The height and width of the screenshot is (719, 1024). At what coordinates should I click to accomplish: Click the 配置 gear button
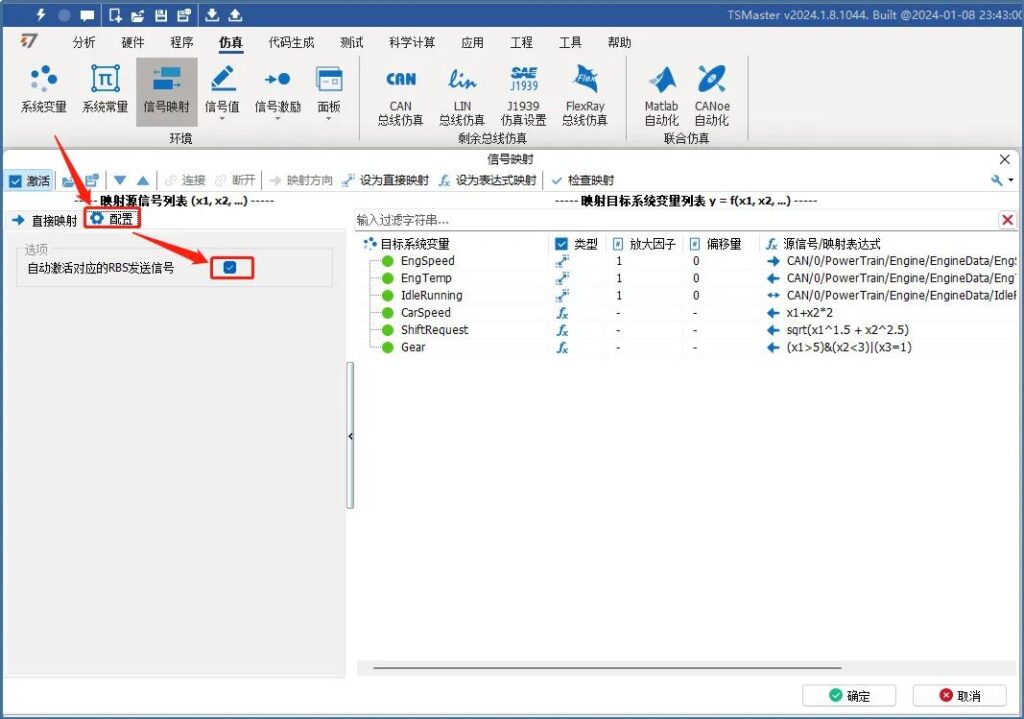[x=112, y=218]
